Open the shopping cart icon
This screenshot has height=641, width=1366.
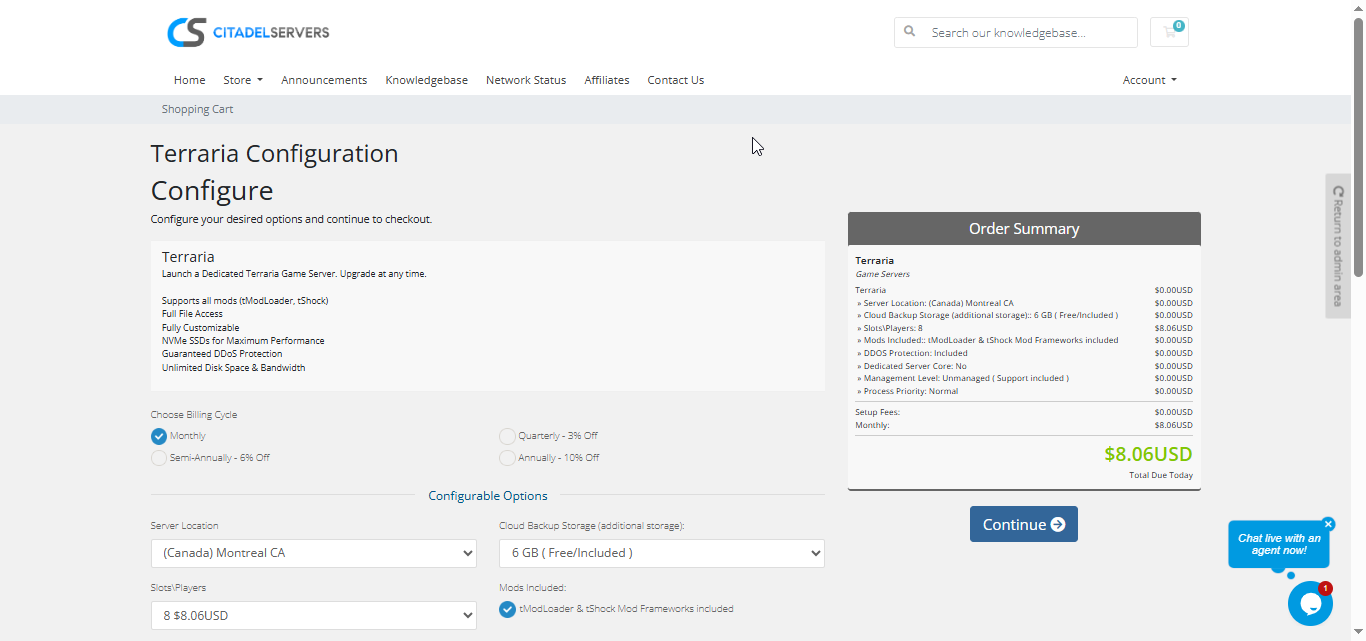pos(1169,32)
